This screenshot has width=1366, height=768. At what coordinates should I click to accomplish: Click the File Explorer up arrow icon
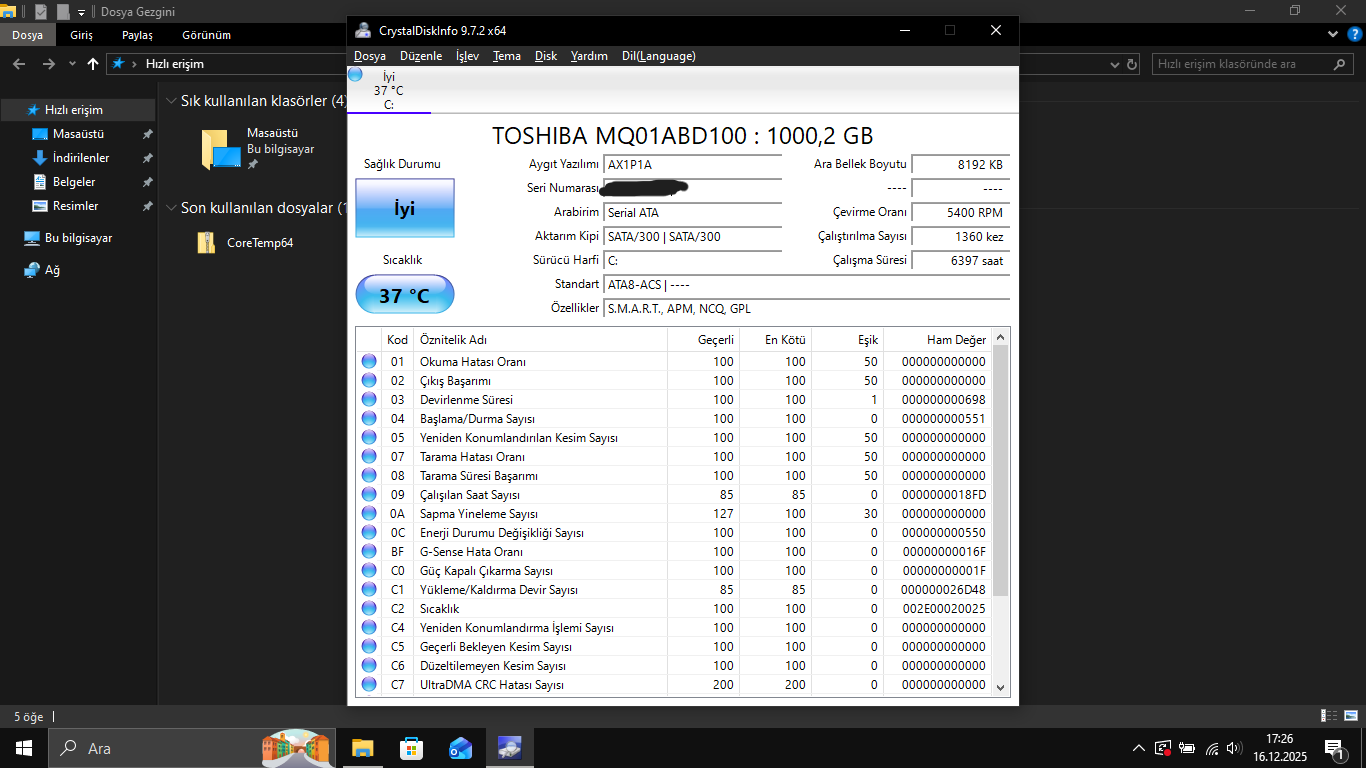pyautogui.click(x=93, y=64)
